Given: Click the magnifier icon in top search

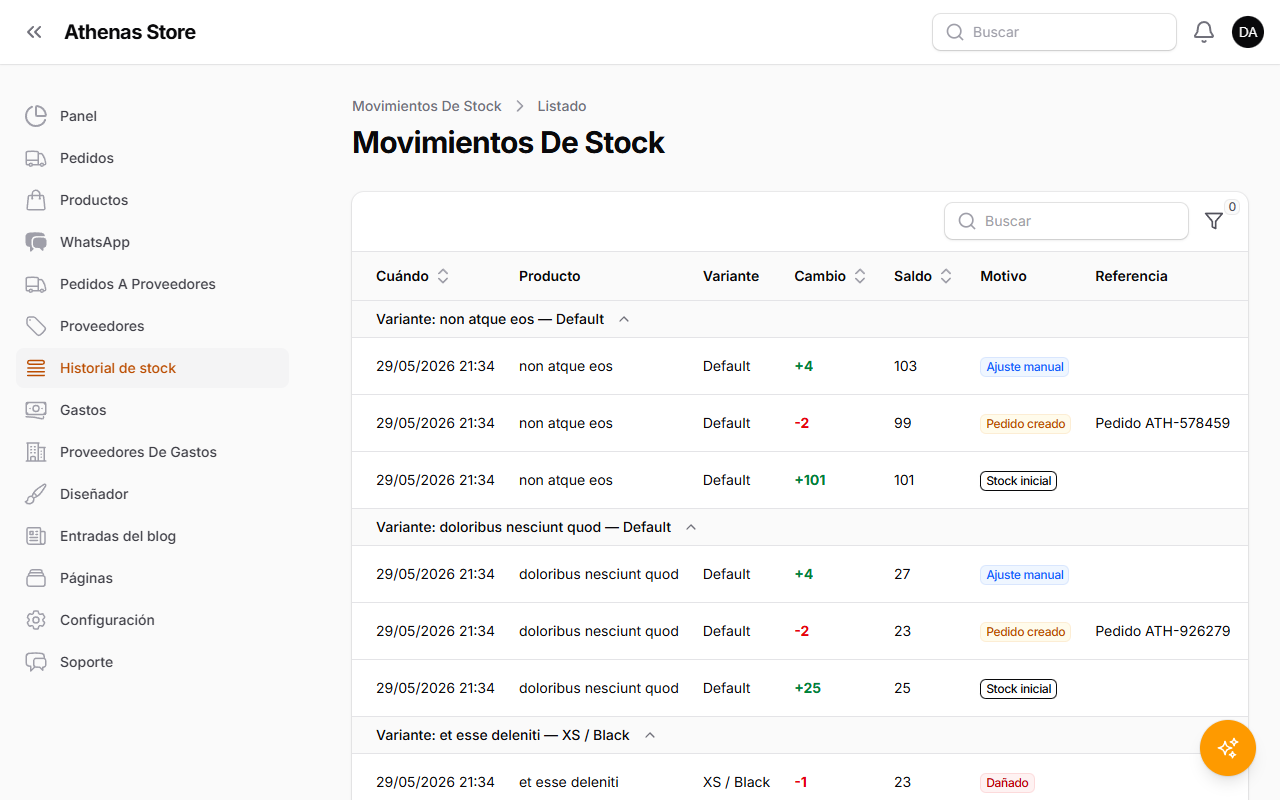Looking at the screenshot, I should pos(955,32).
